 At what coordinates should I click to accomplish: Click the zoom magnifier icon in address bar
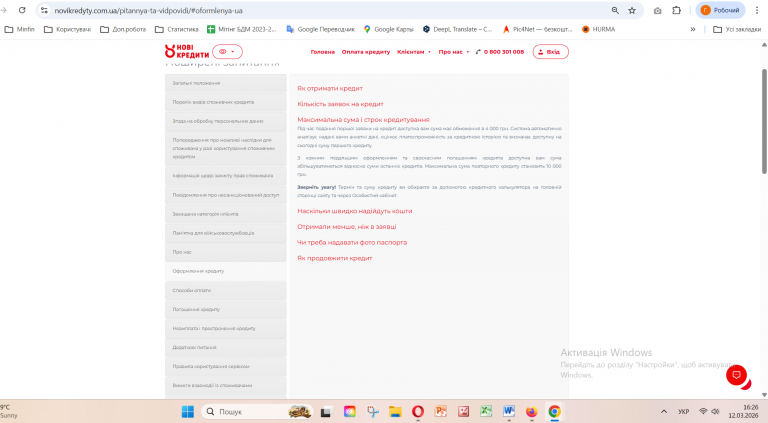point(615,10)
